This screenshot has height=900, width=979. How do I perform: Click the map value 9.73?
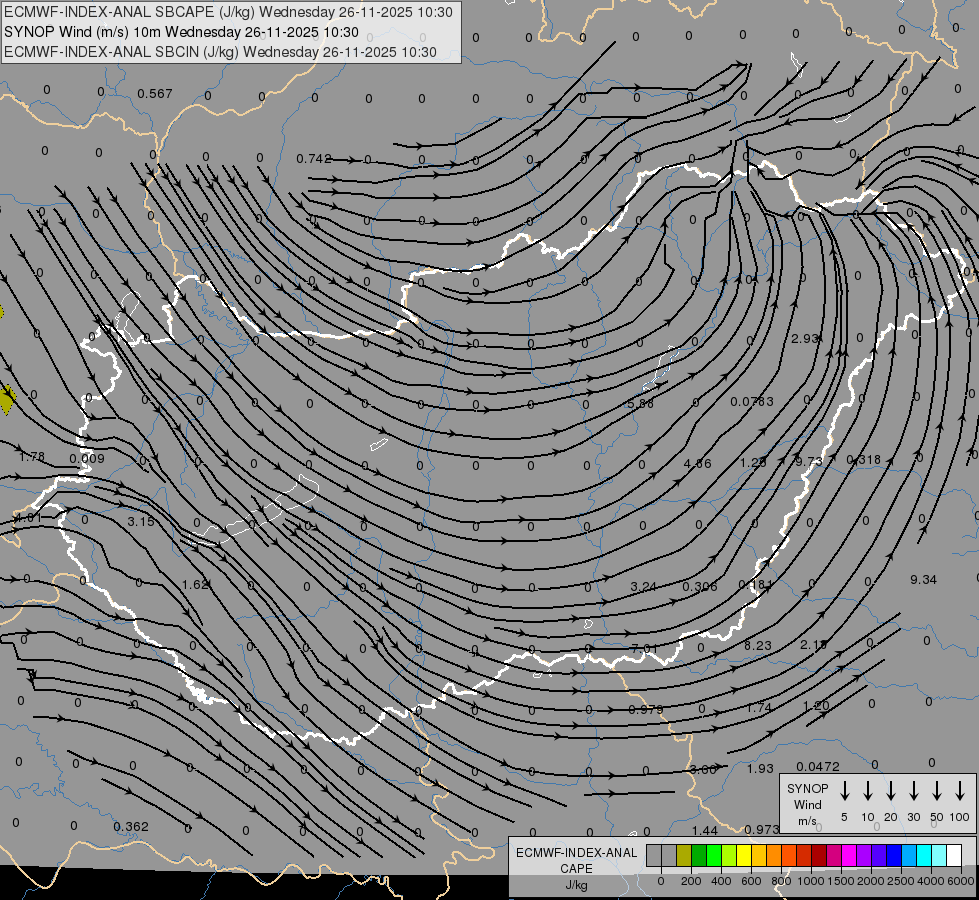[809, 461]
